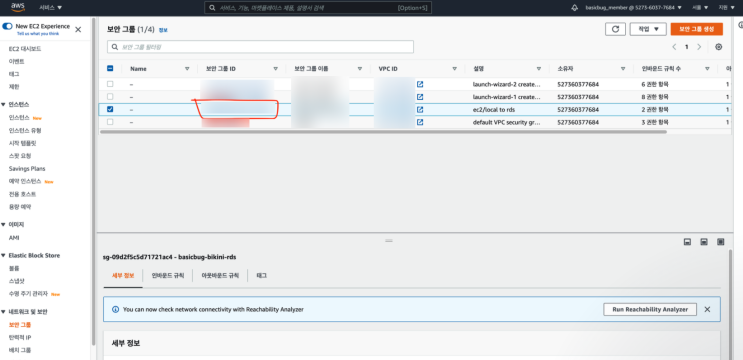Click the info icon in Reachability banner
The image size is (743, 360).
(115, 309)
